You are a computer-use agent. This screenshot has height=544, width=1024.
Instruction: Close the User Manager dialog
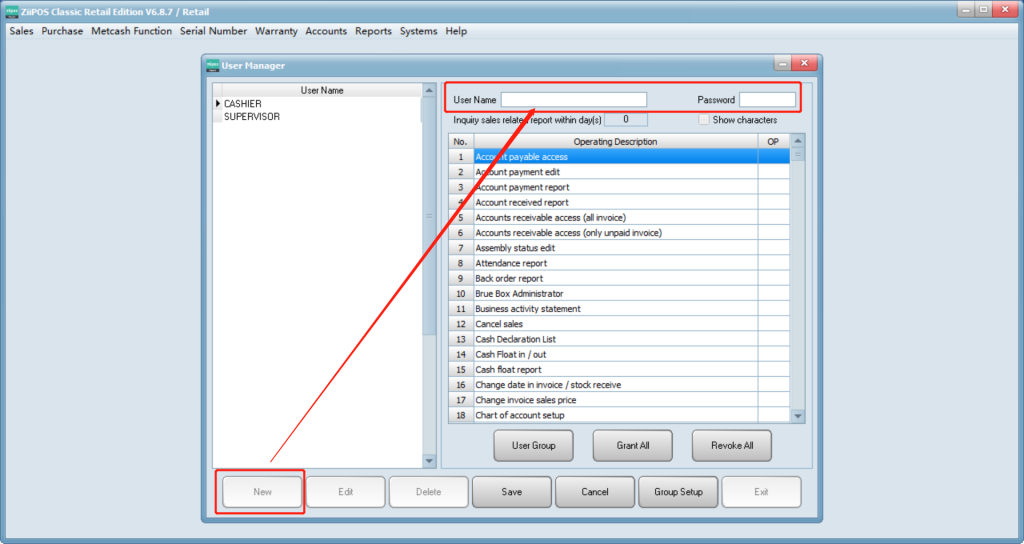pyautogui.click(x=803, y=65)
